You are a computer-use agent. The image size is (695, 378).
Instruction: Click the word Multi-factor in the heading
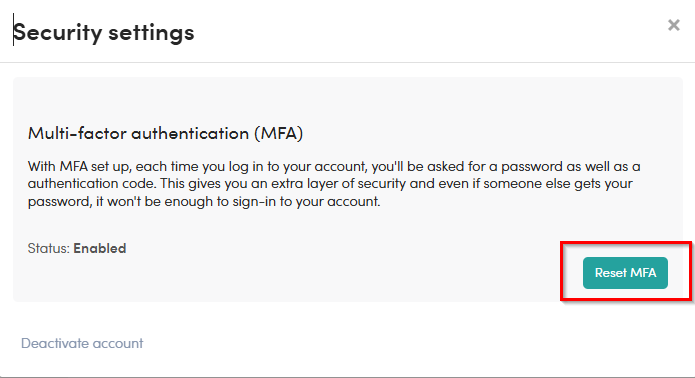[x=77, y=133]
